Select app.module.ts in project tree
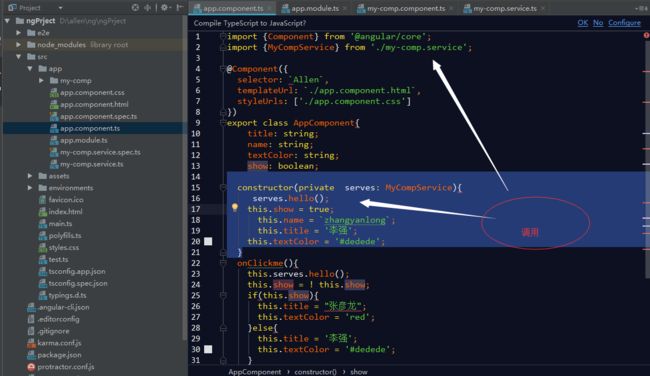Image resolution: width=650 pixels, height=376 pixels. point(83,141)
